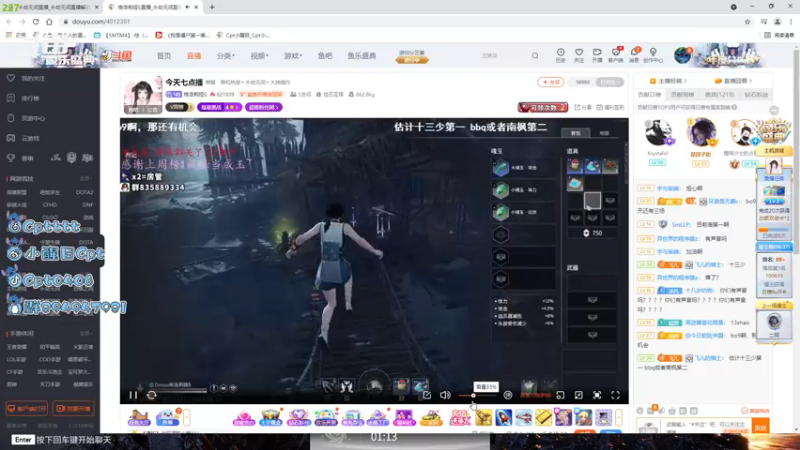Mute the player volume speaker icon
Screen dimensions: 800x450
(445, 395)
